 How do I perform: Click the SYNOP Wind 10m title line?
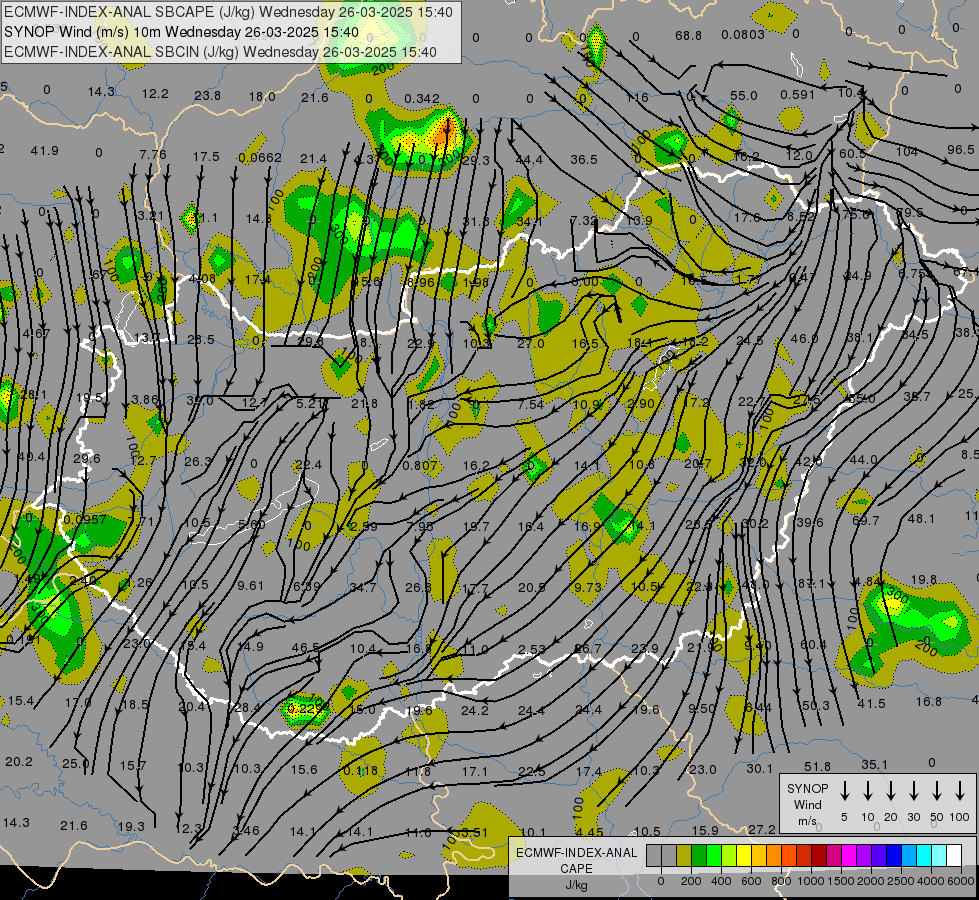[181, 32]
